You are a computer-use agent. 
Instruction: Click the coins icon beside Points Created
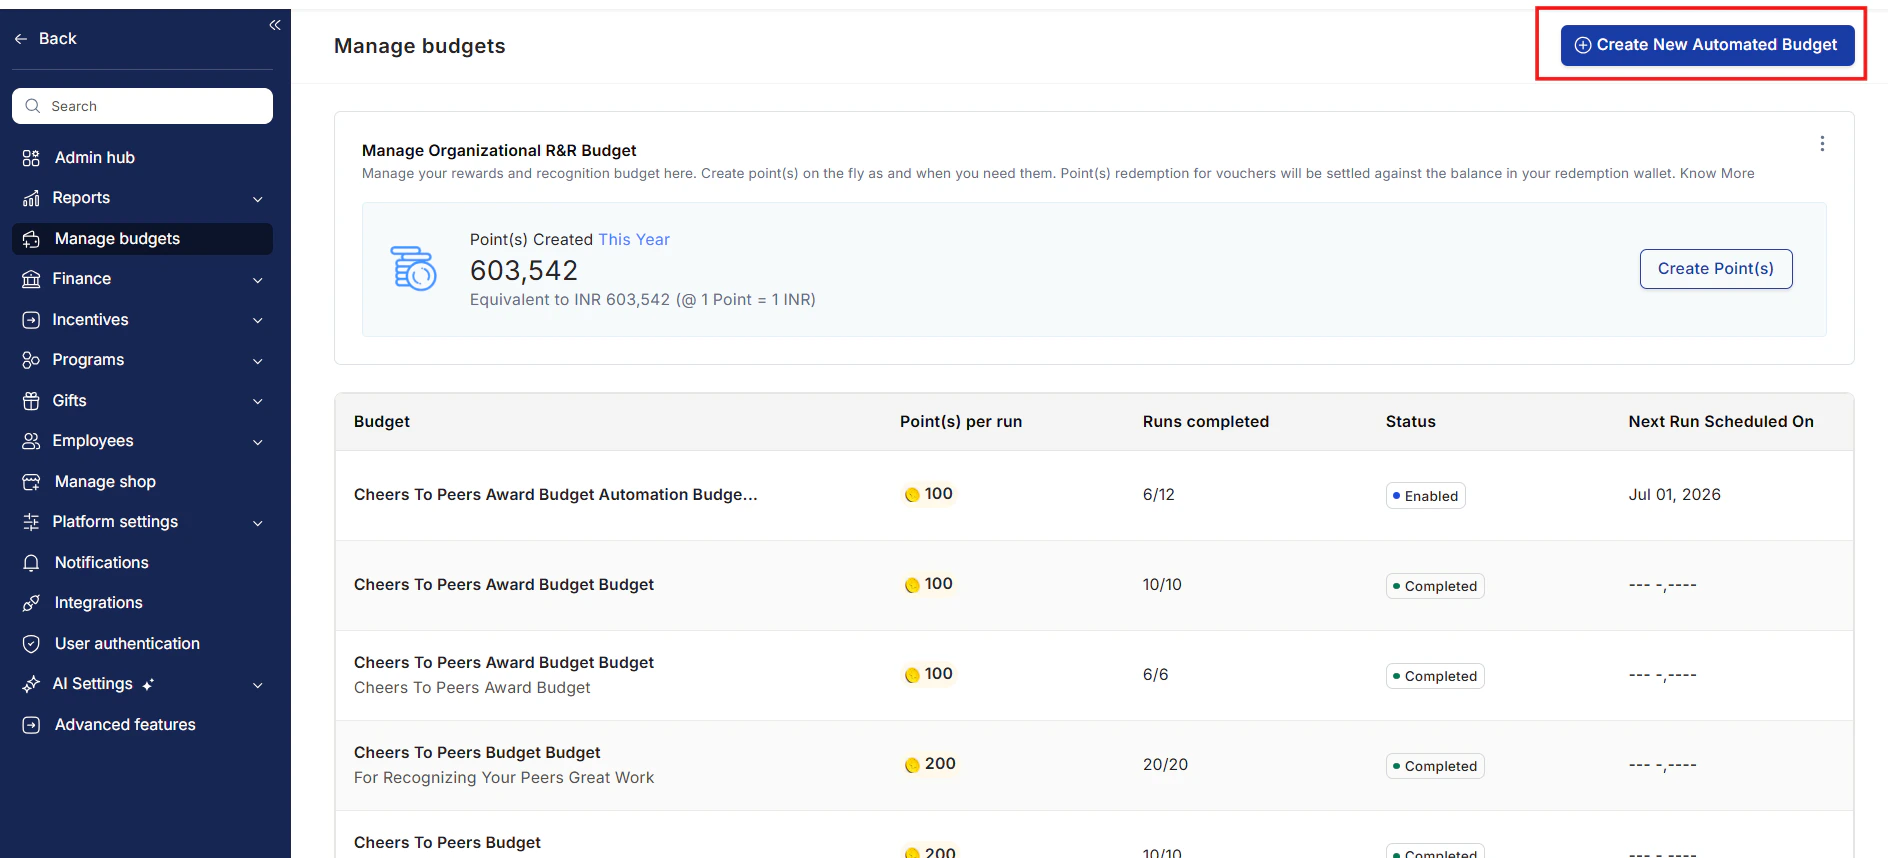[x=413, y=268]
